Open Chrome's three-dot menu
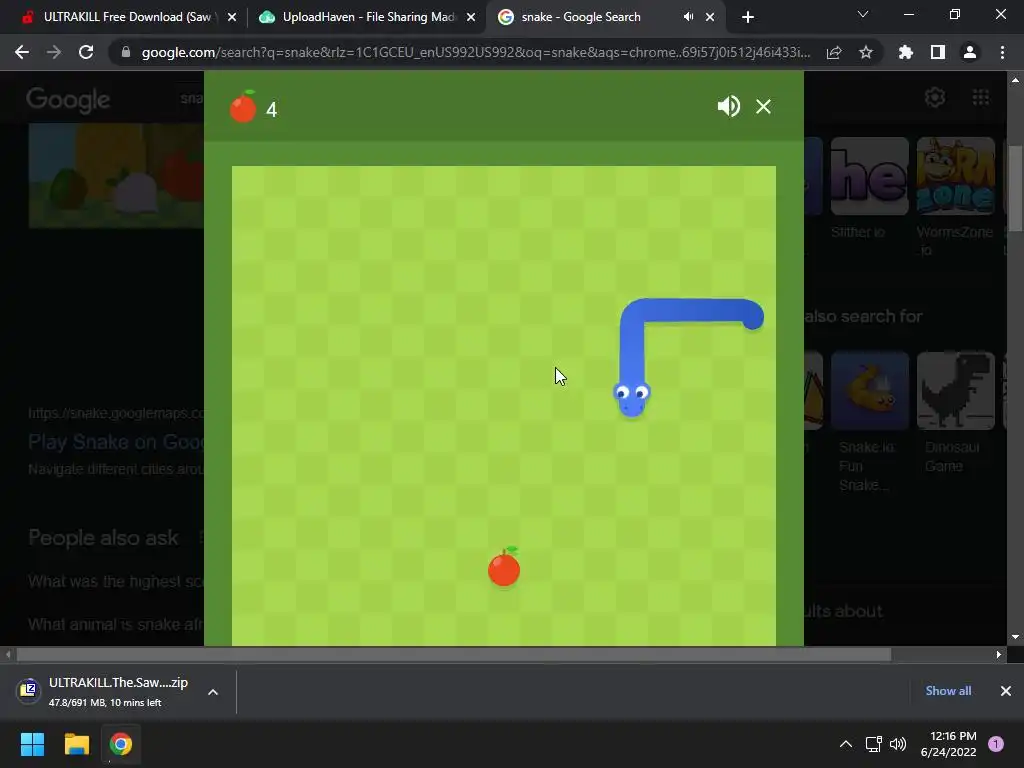 tap(1002, 52)
